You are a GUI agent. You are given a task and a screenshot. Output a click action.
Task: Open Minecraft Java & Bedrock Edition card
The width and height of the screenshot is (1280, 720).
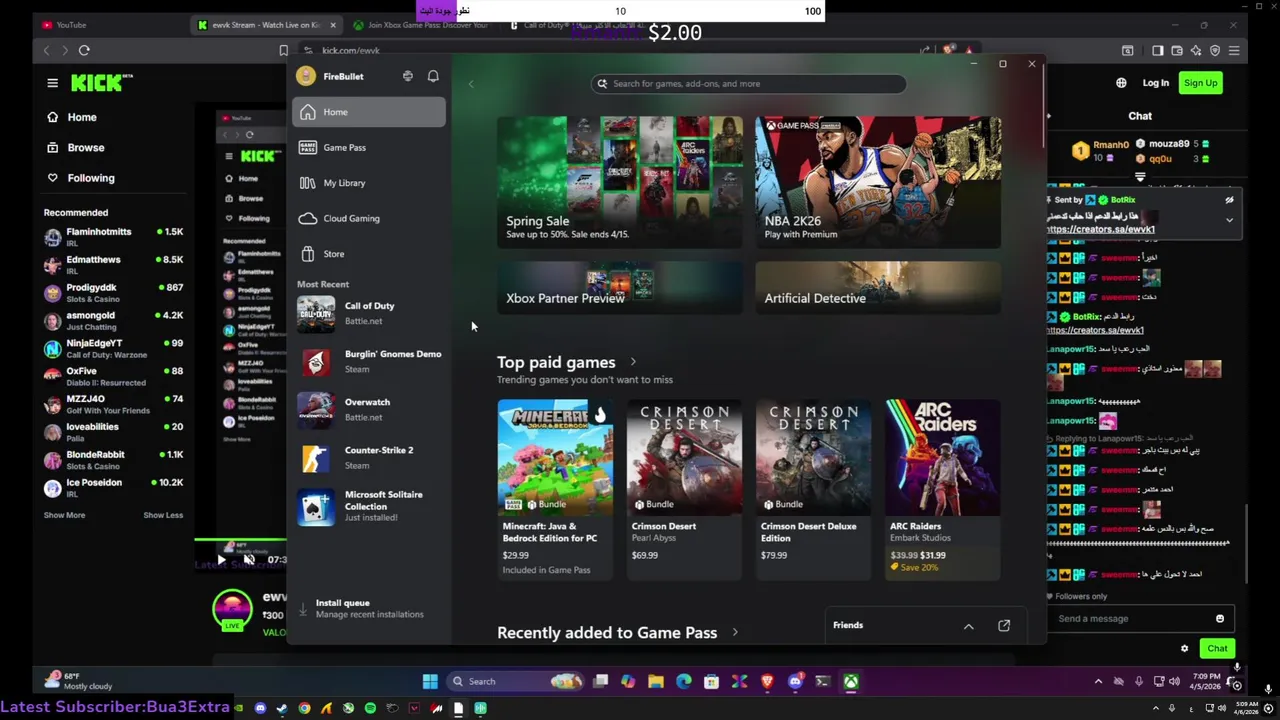tap(555, 489)
